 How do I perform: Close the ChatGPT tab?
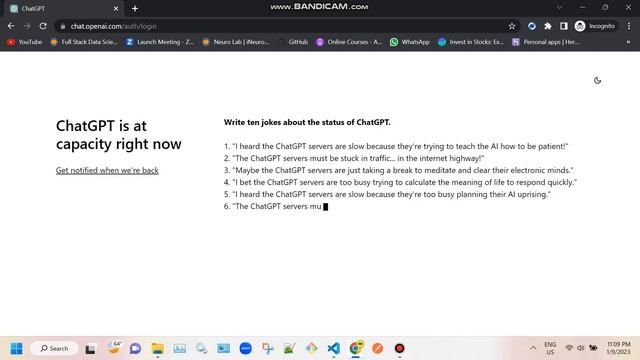pyautogui.click(x=116, y=9)
